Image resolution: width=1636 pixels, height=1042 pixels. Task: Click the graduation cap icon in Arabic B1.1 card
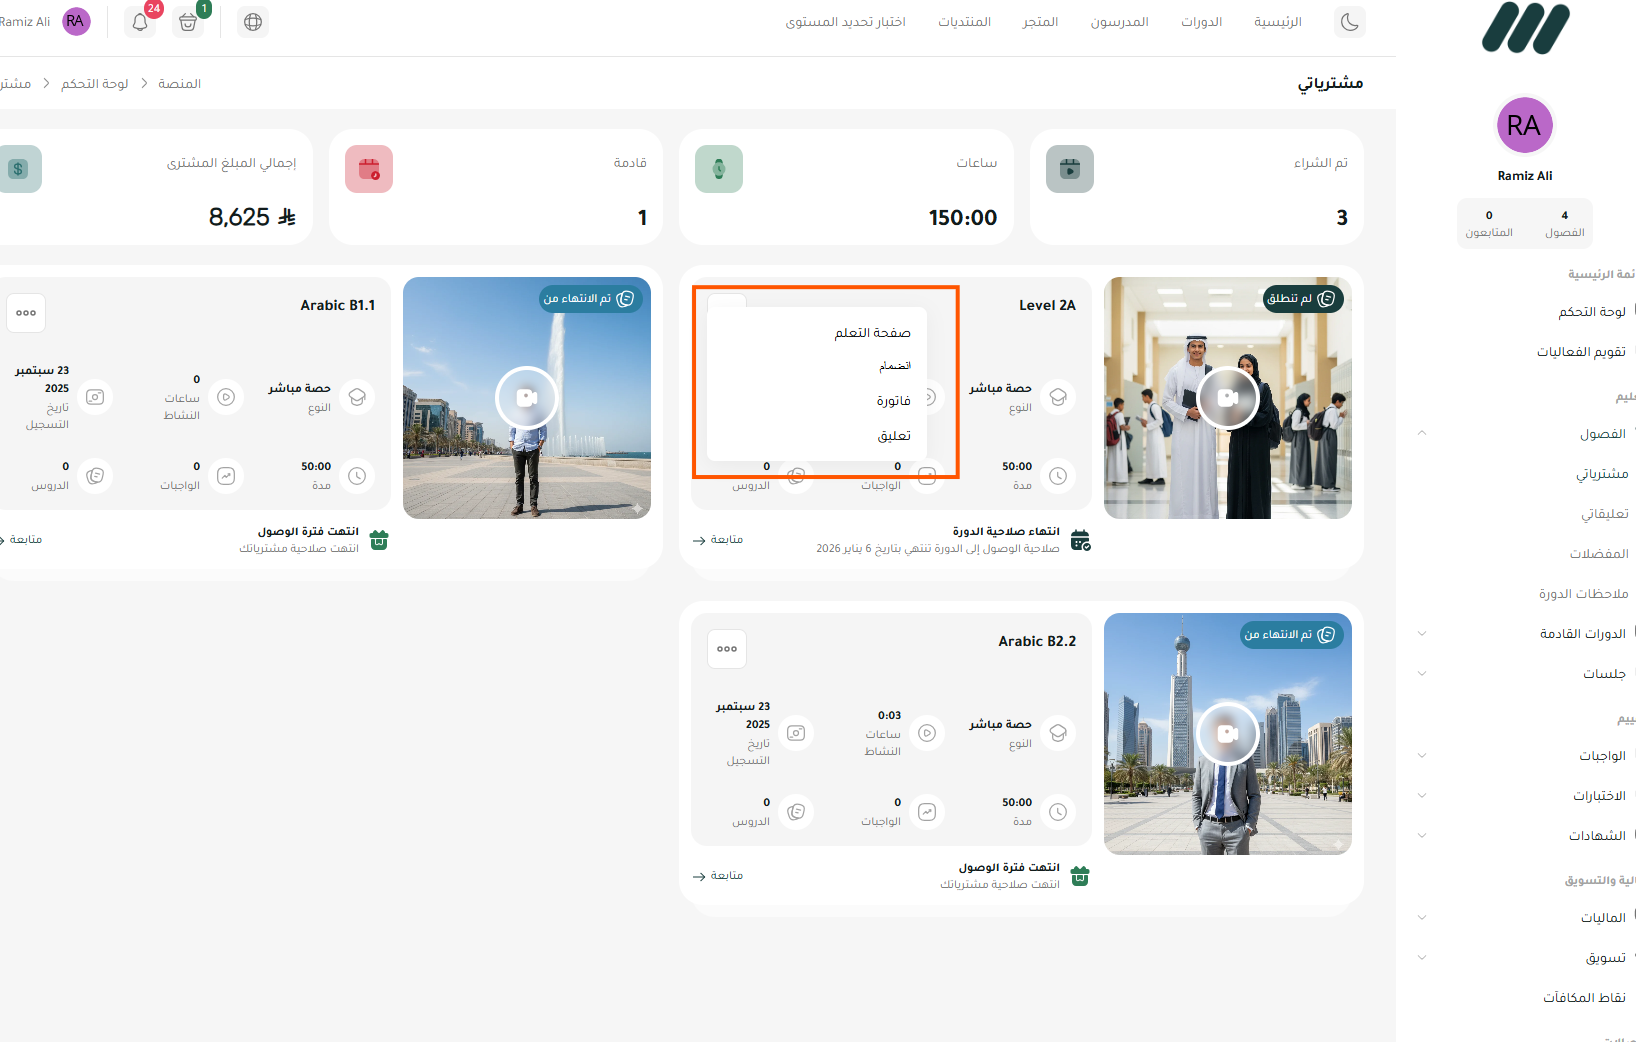(357, 397)
